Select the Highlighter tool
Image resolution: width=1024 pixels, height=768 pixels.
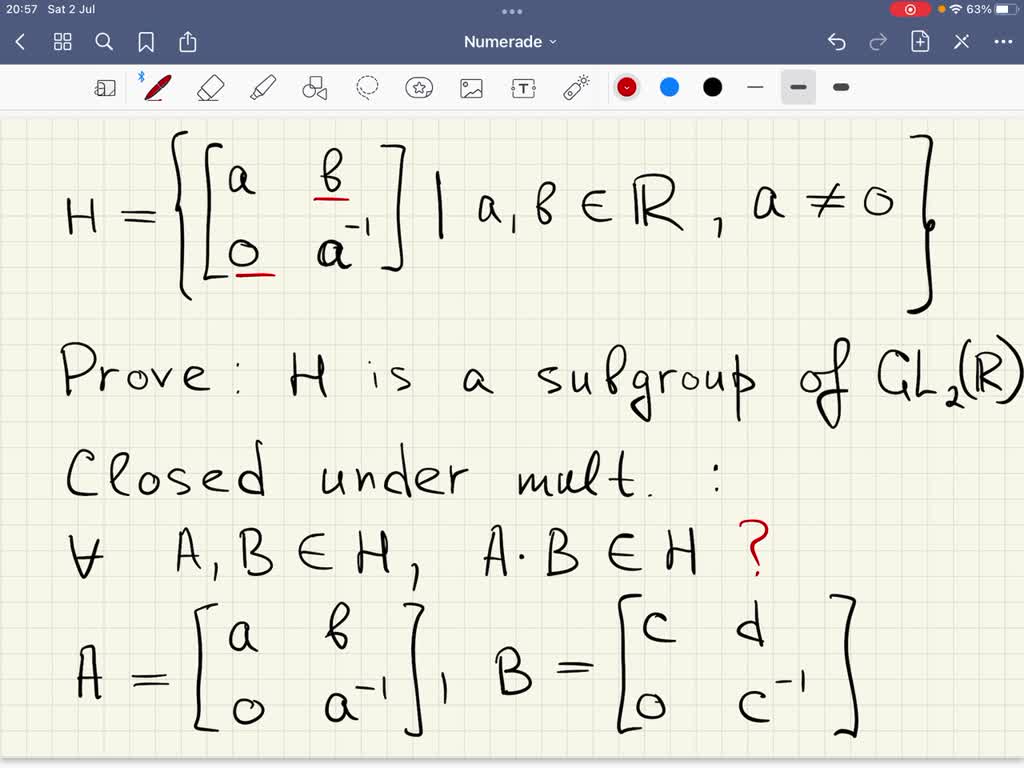[x=262, y=87]
